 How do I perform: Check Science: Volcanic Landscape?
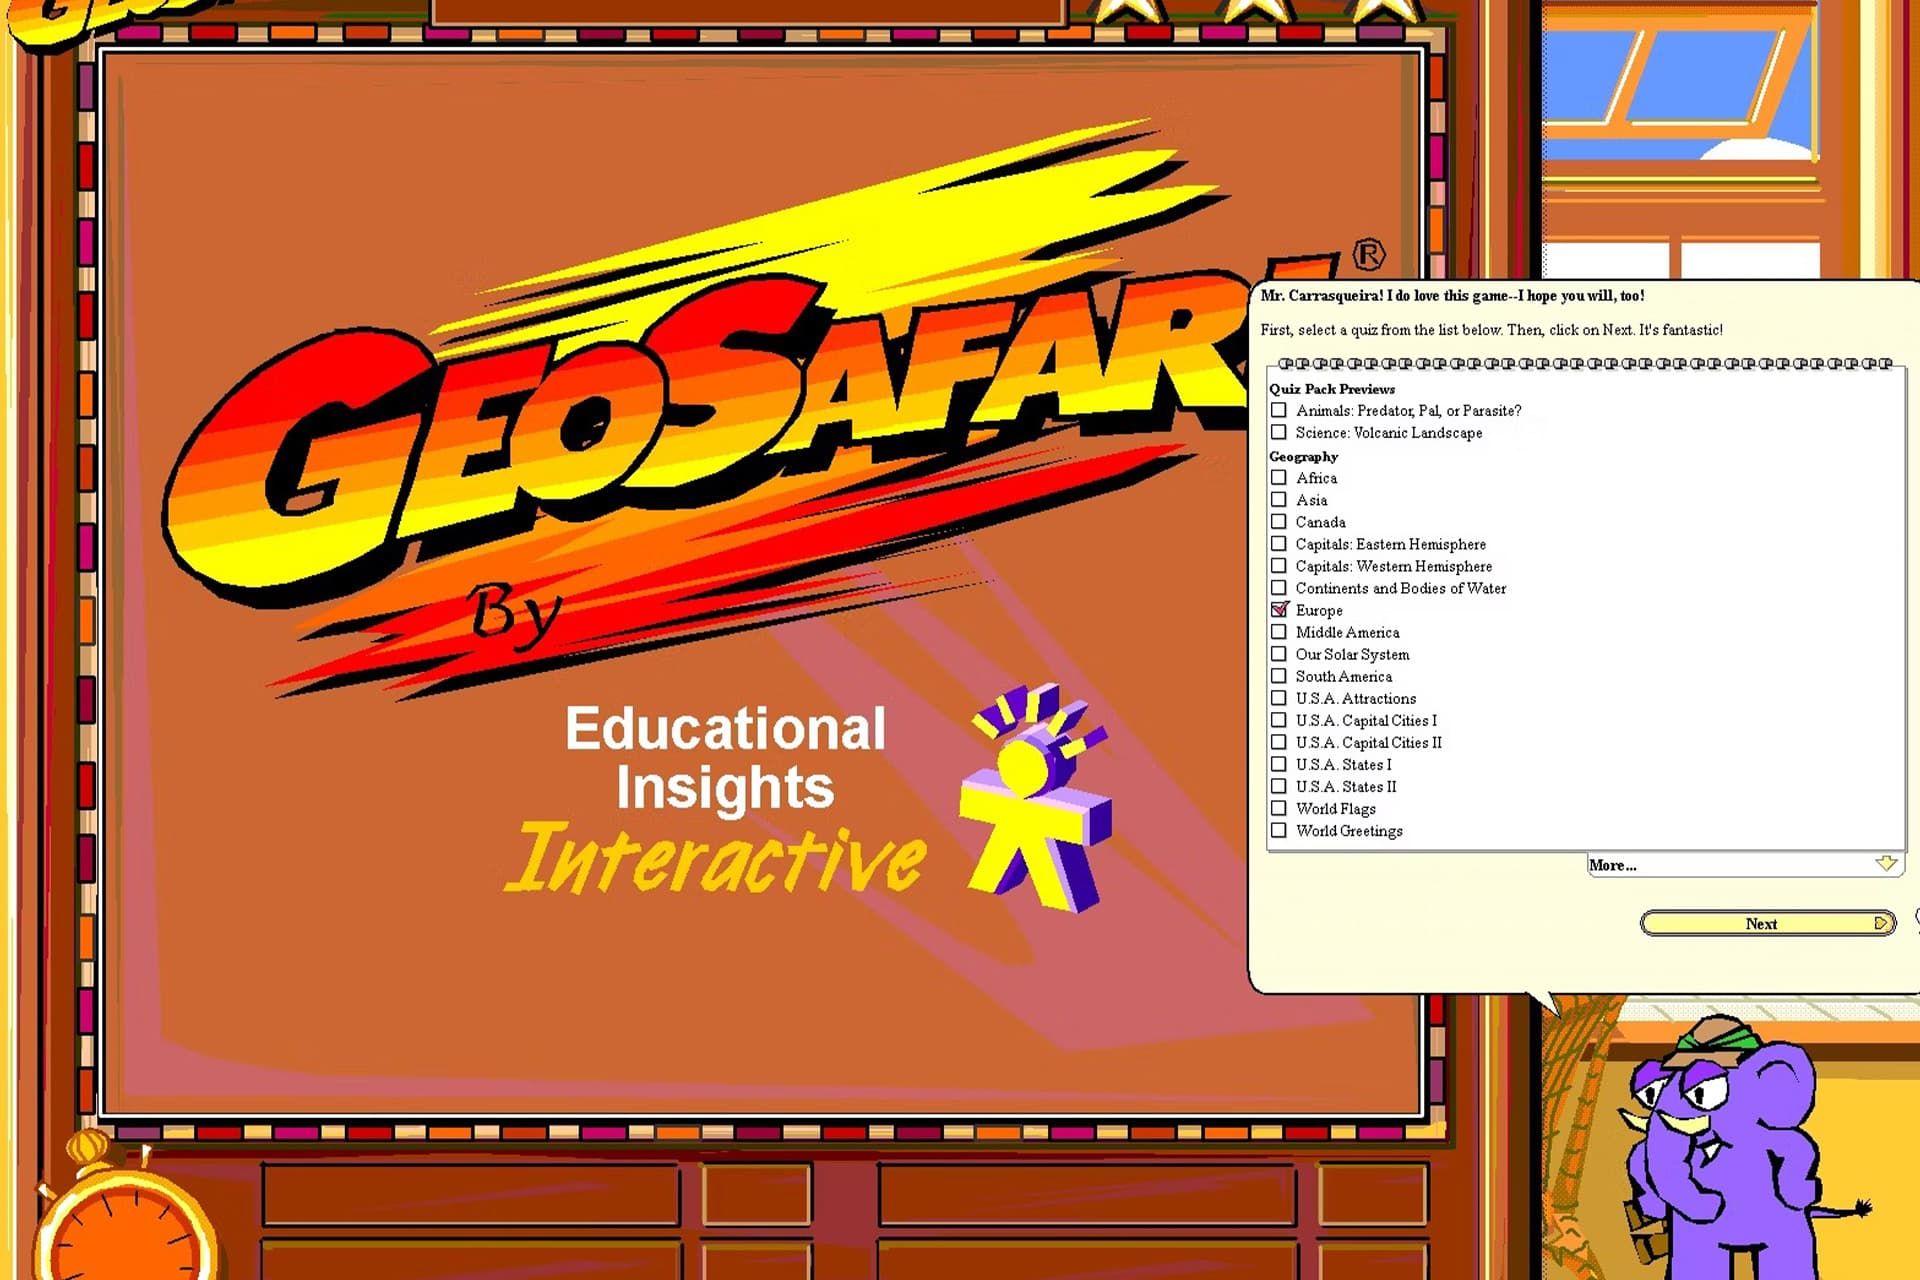tap(1280, 432)
